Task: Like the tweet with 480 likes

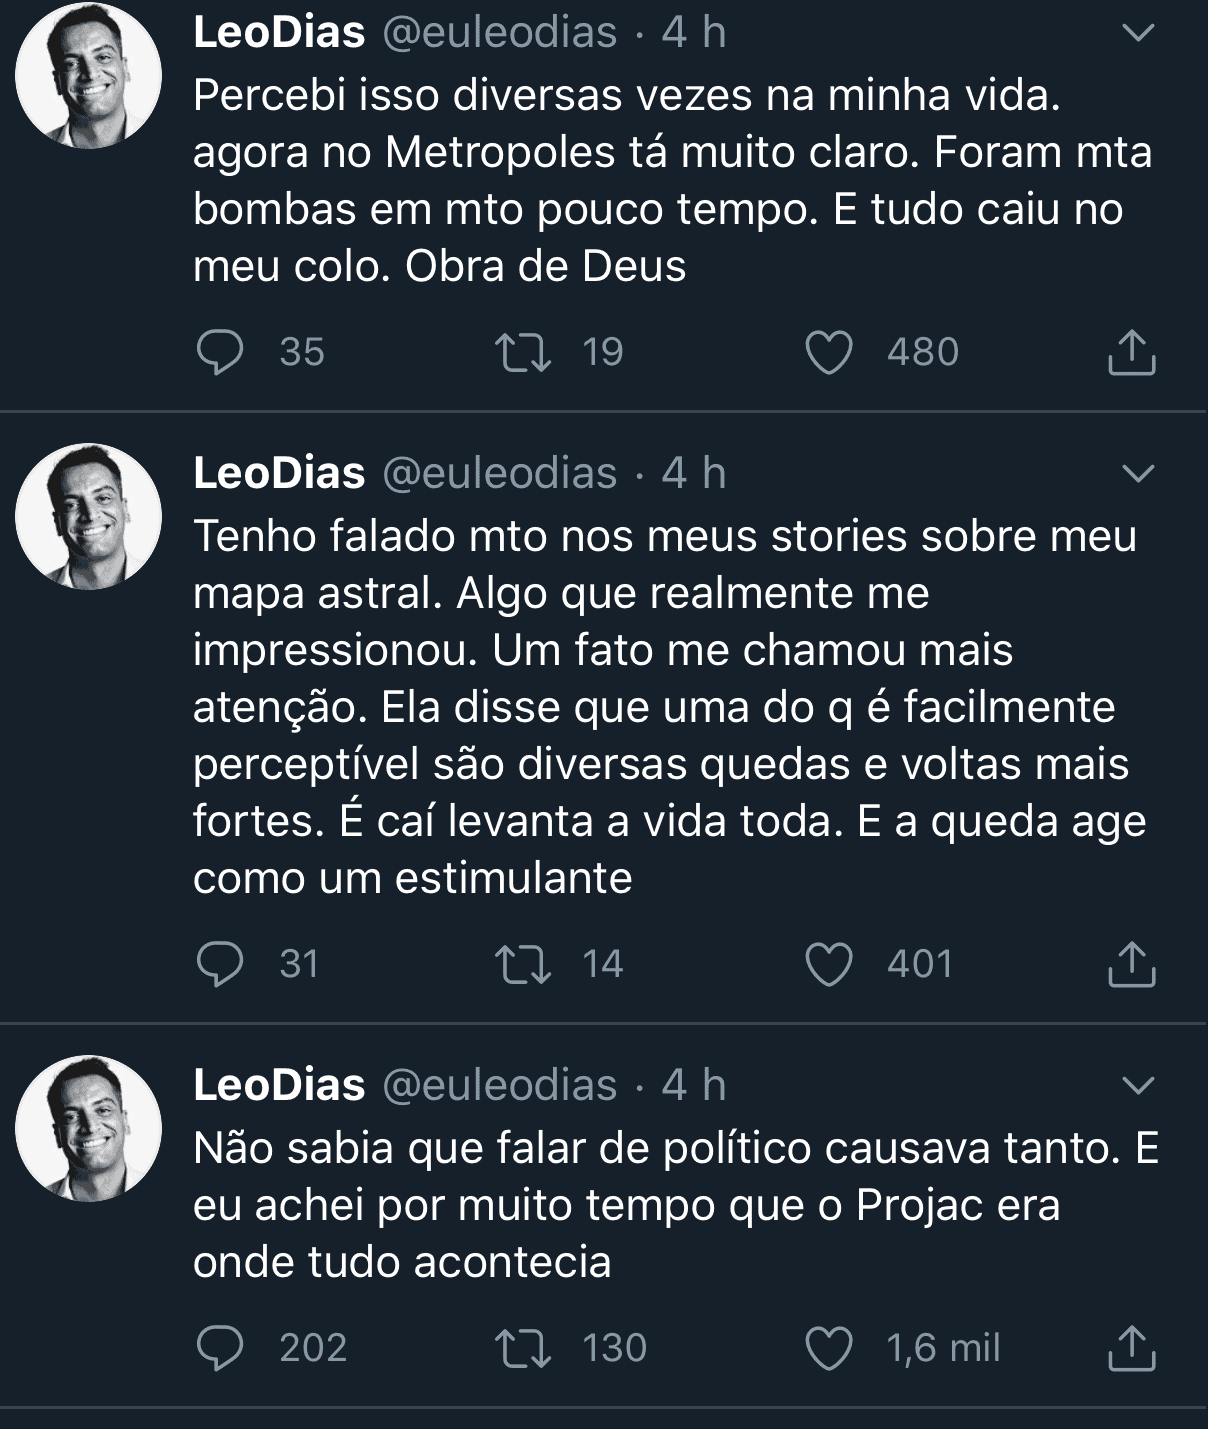Action: 829,353
